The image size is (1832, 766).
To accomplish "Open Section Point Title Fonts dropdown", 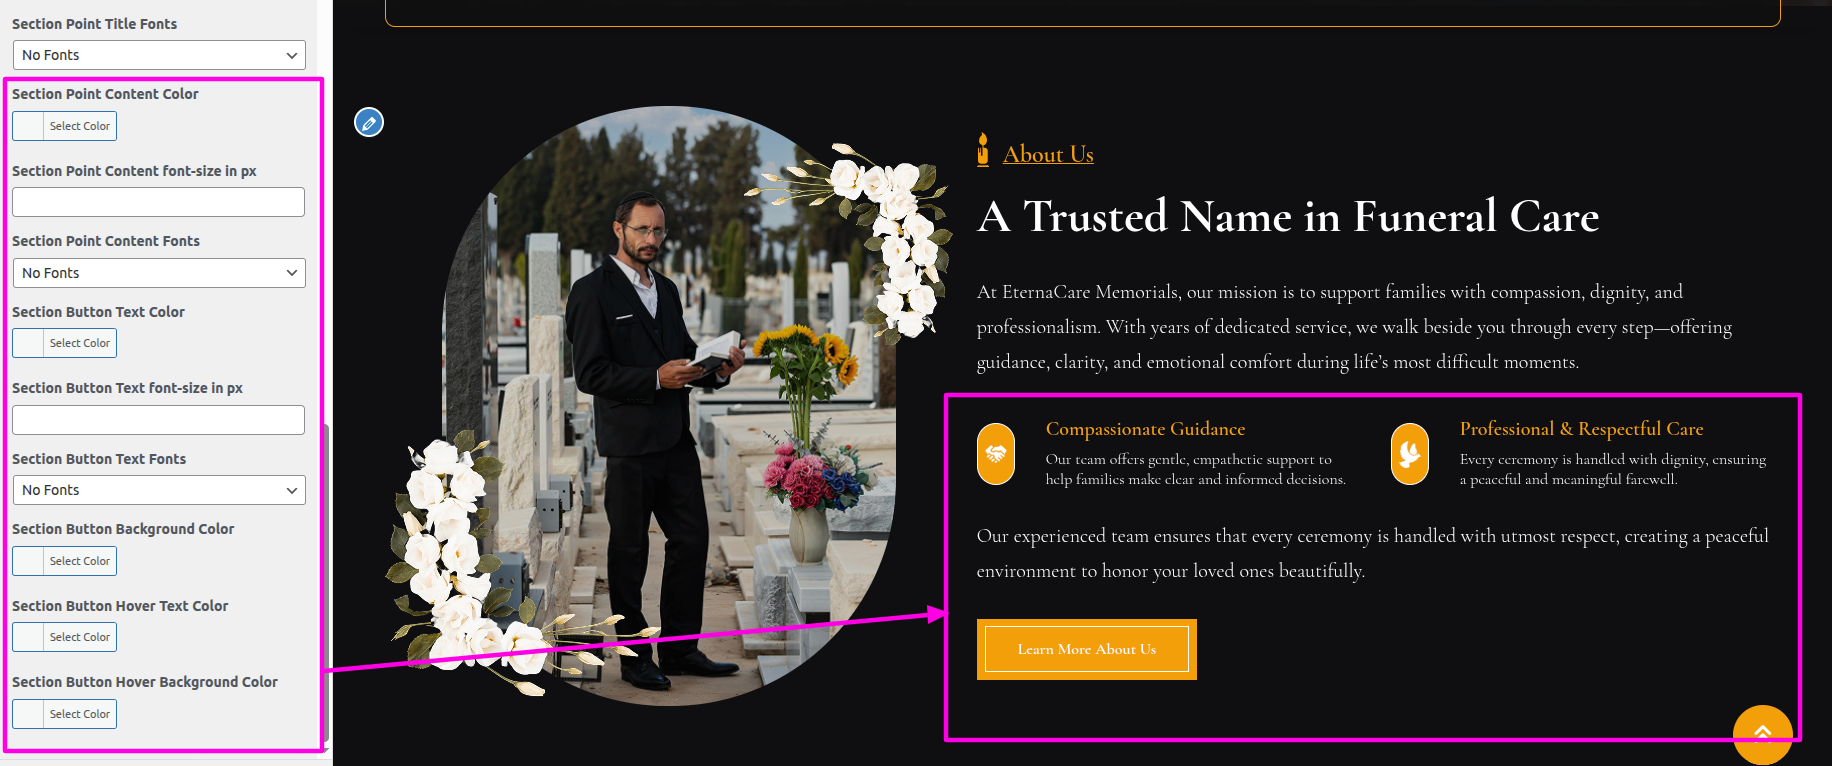I will point(159,55).
